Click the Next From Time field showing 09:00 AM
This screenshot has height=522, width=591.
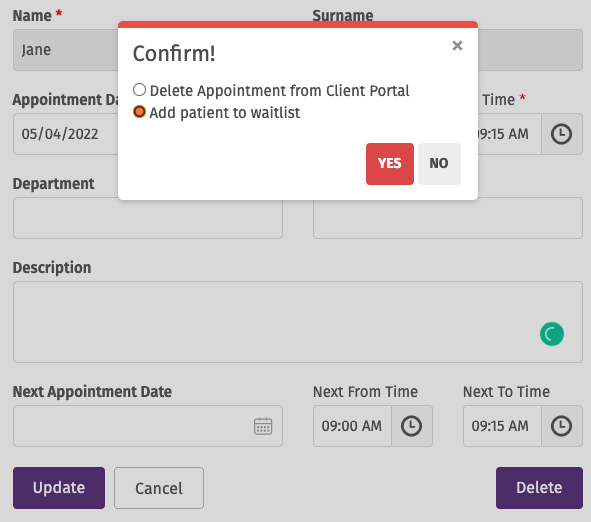(x=352, y=426)
